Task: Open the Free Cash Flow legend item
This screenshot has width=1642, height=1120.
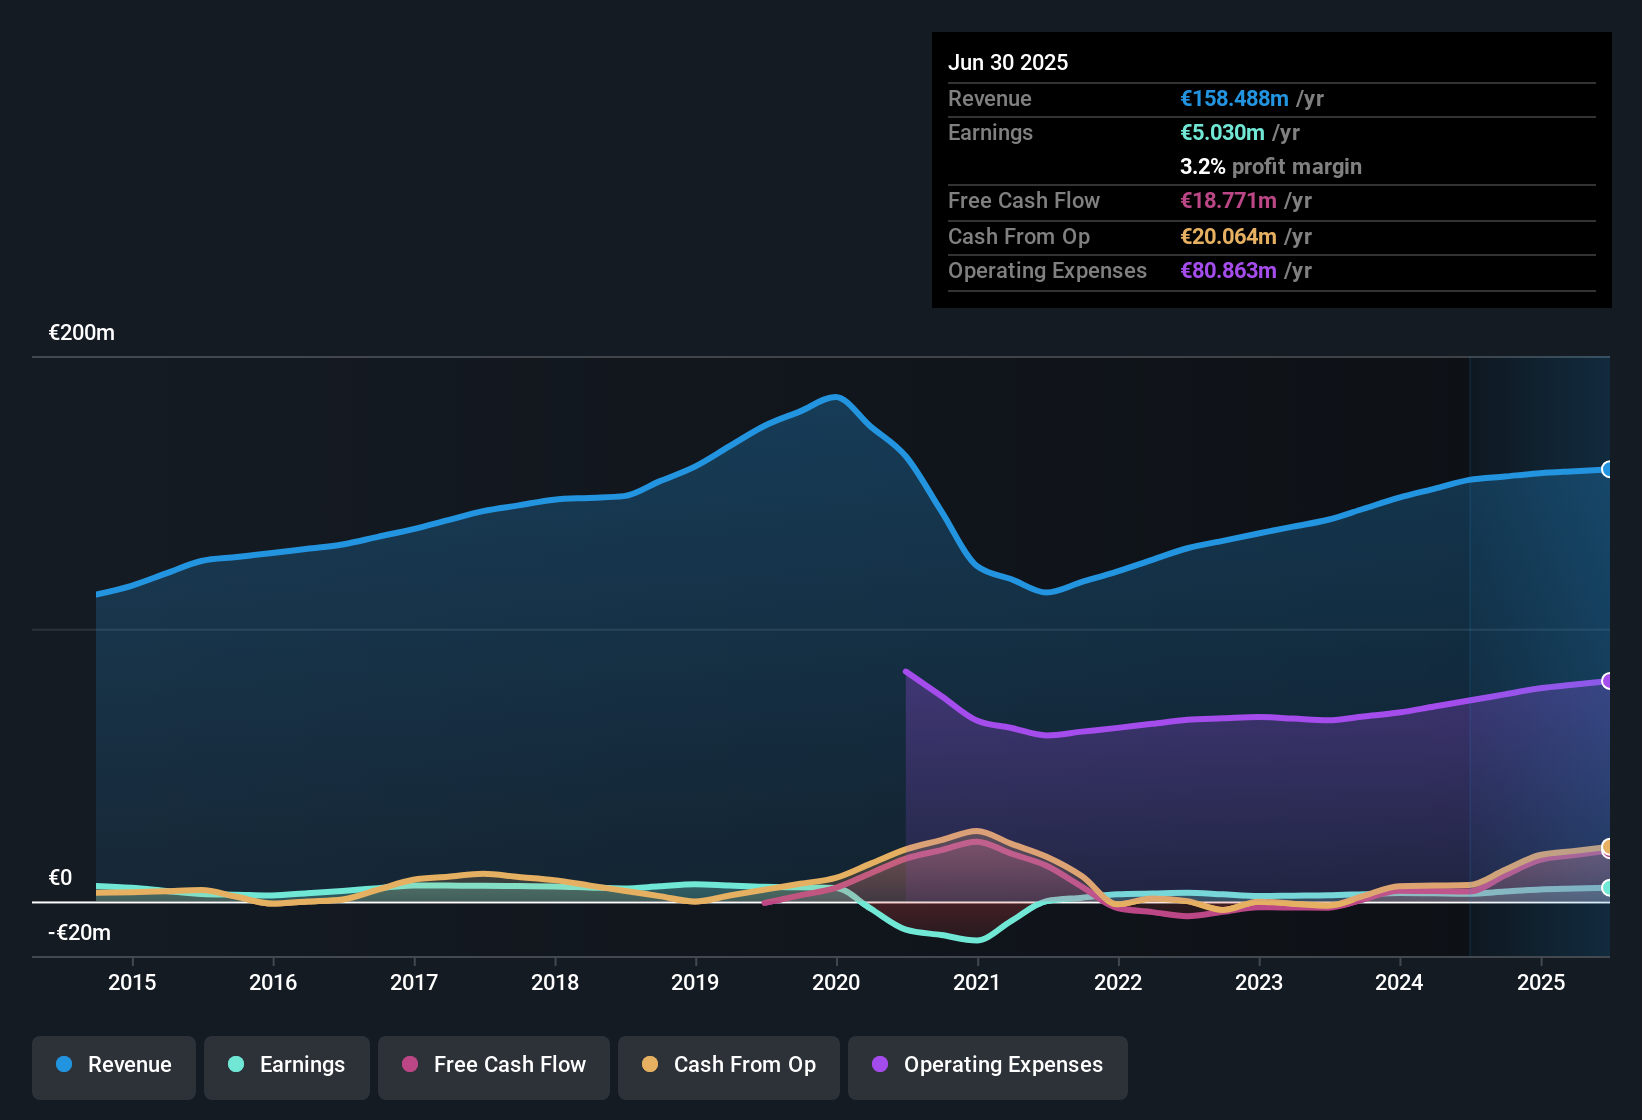Action: (x=493, y=1066)
